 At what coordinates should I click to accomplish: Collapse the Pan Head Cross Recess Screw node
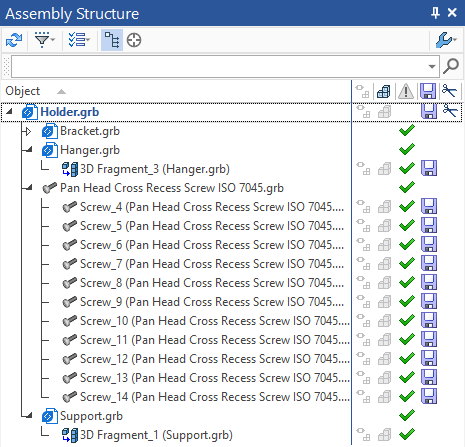point(29,188)
